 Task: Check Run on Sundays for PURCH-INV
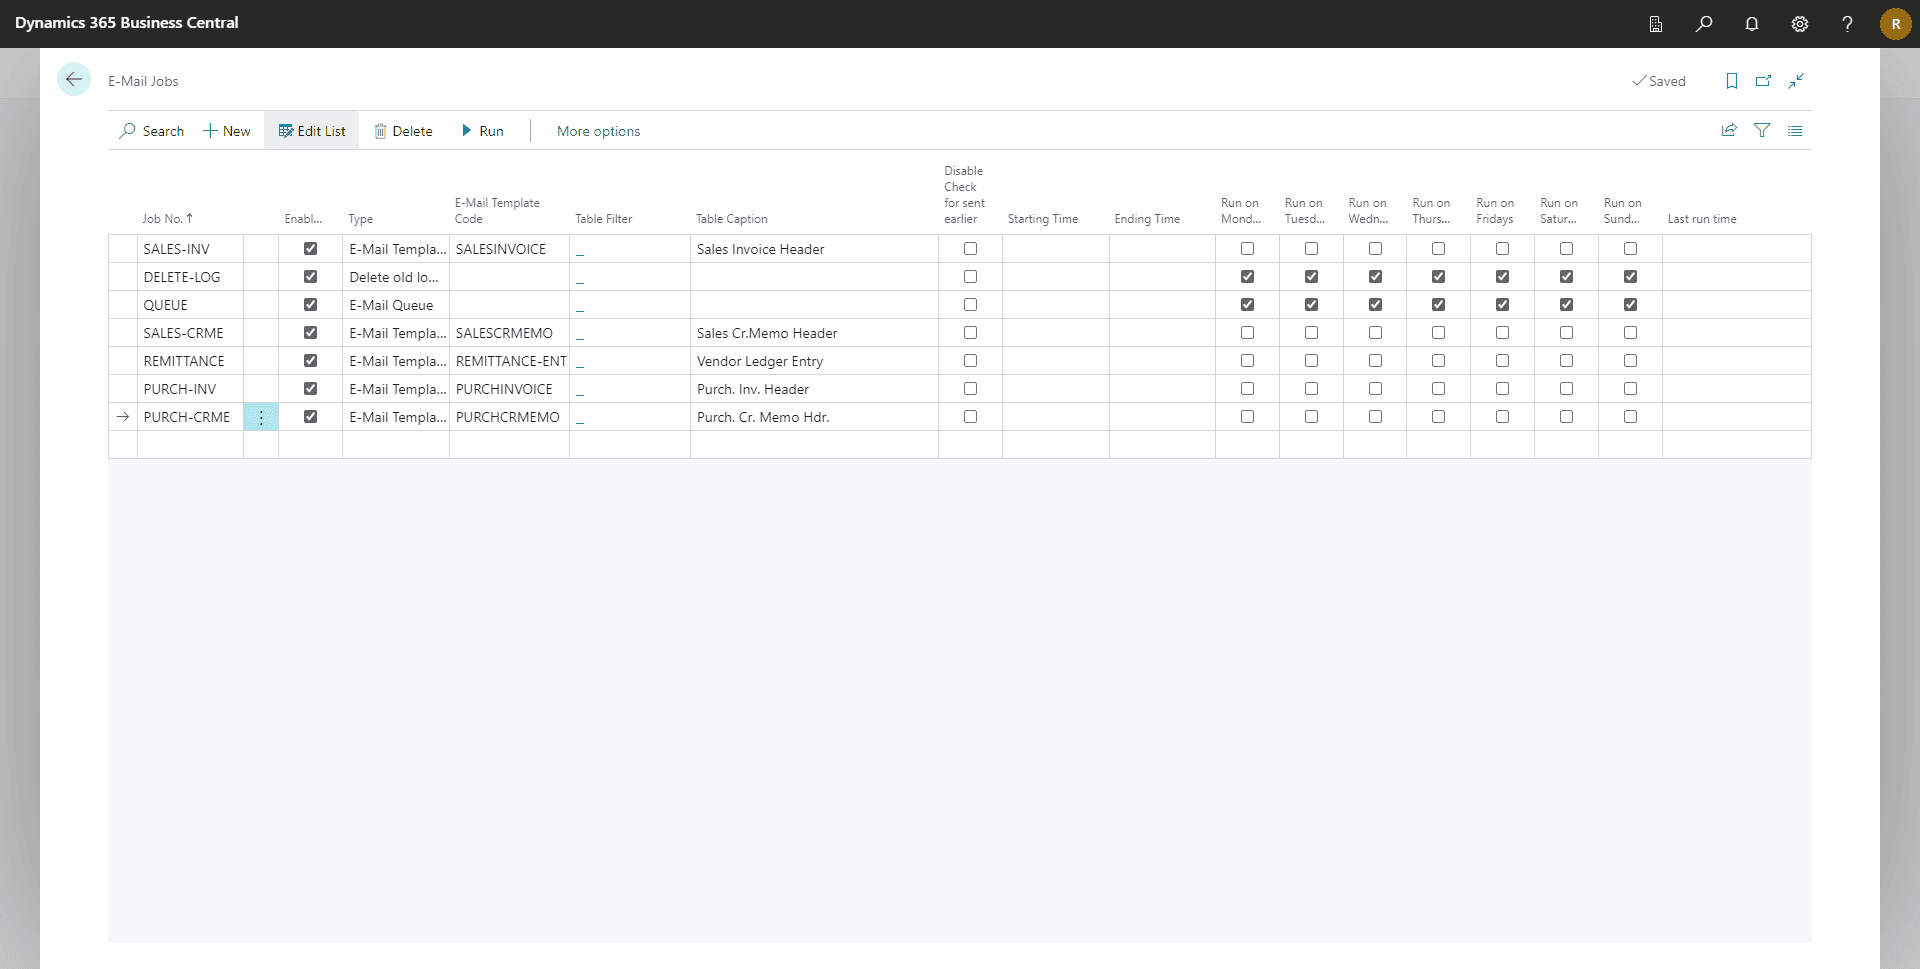point(1630,389)
